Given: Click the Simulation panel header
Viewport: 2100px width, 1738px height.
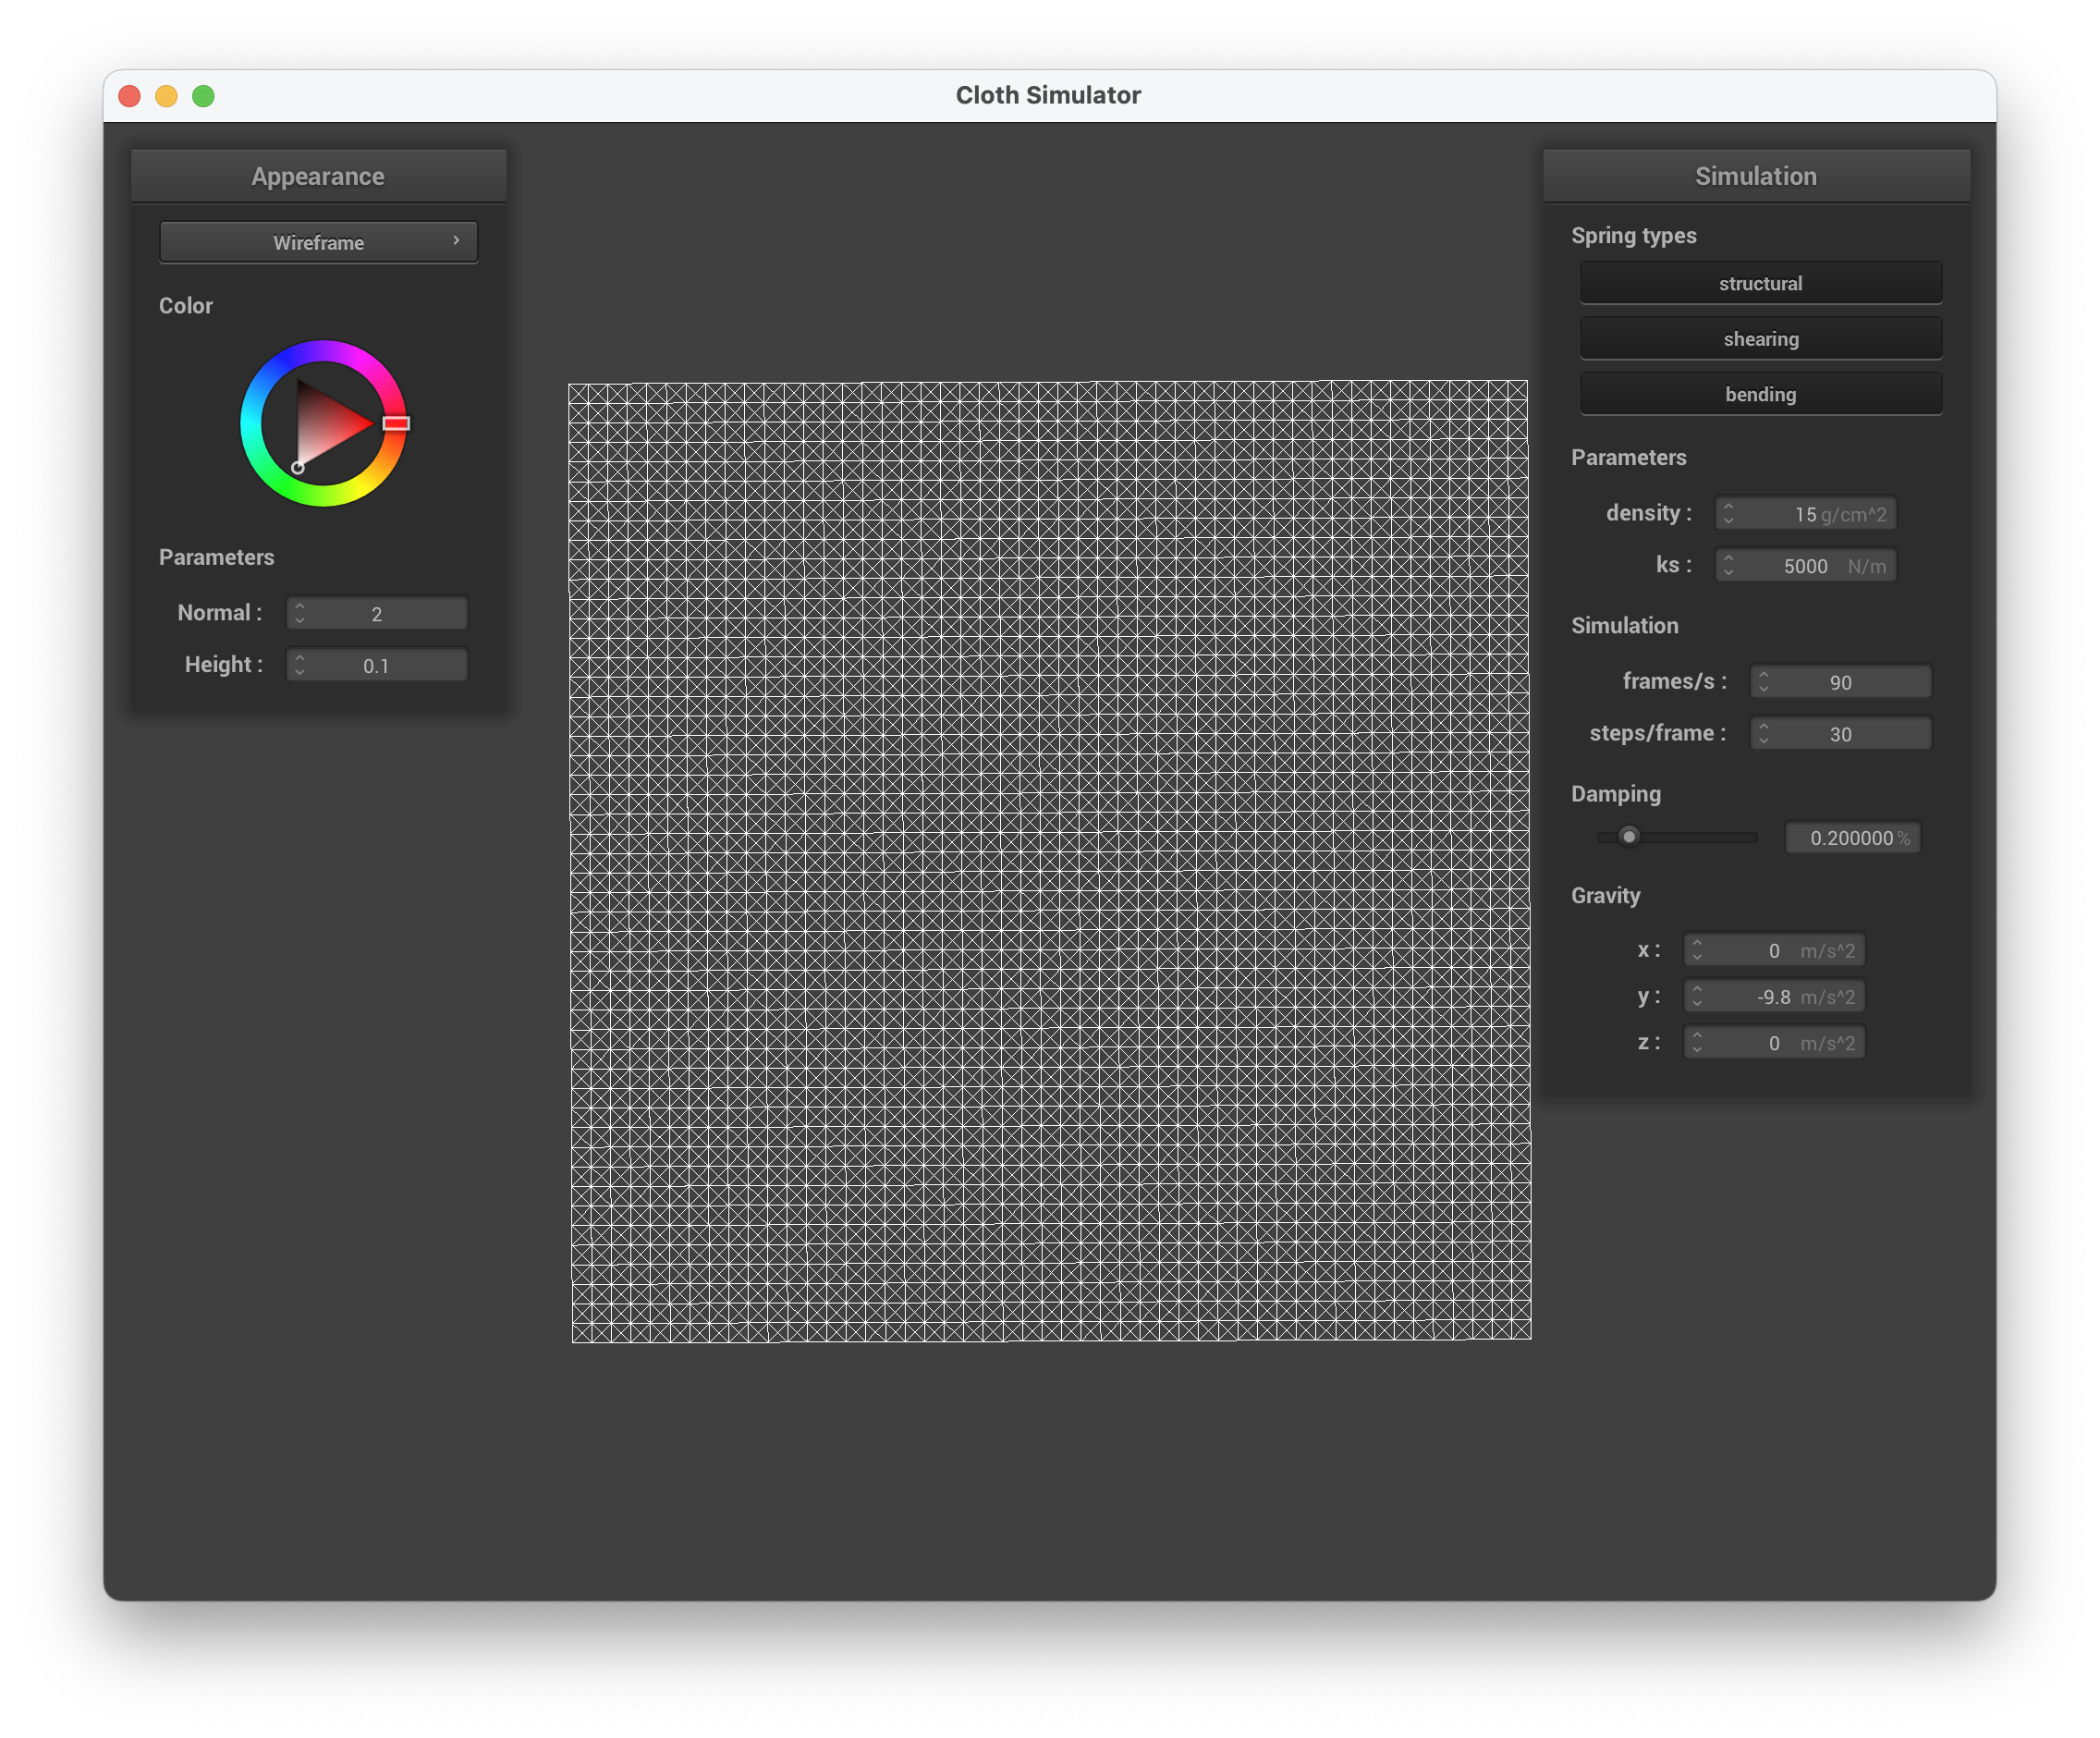Looking at the screenshot, I should pos(1755,176).
